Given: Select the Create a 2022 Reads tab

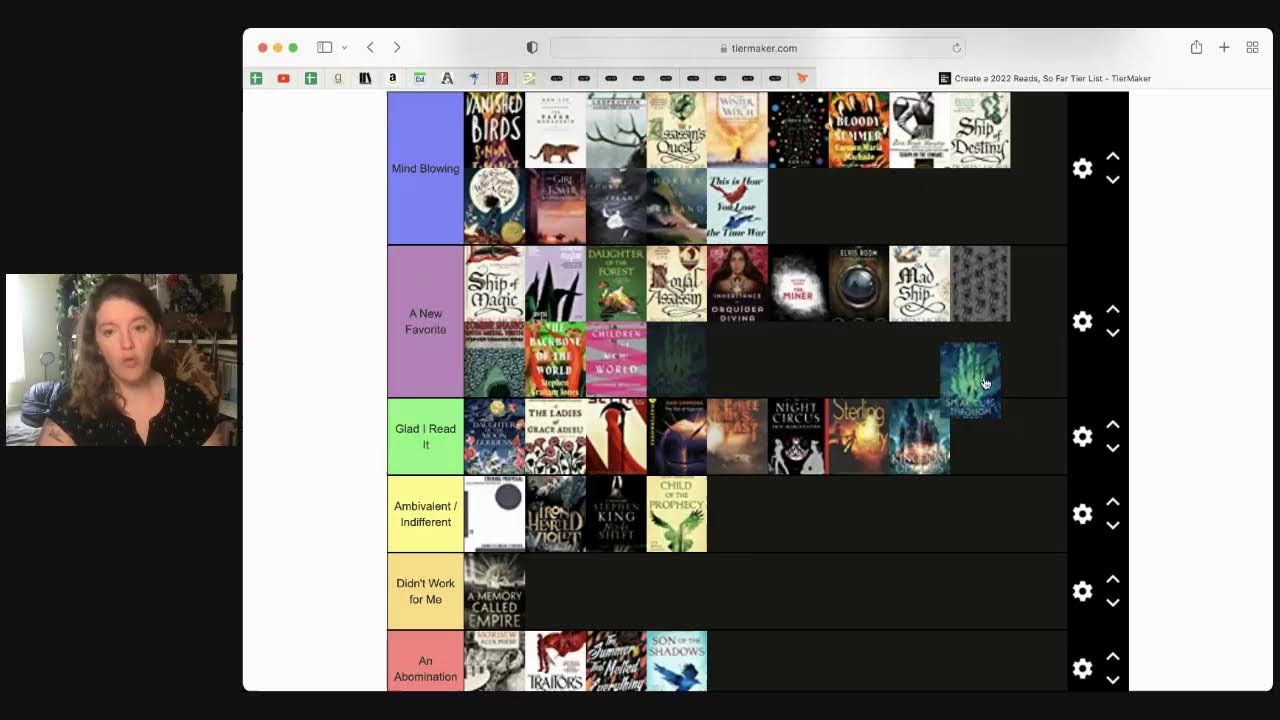Looking at the screenshot, I should (1045, 78).
